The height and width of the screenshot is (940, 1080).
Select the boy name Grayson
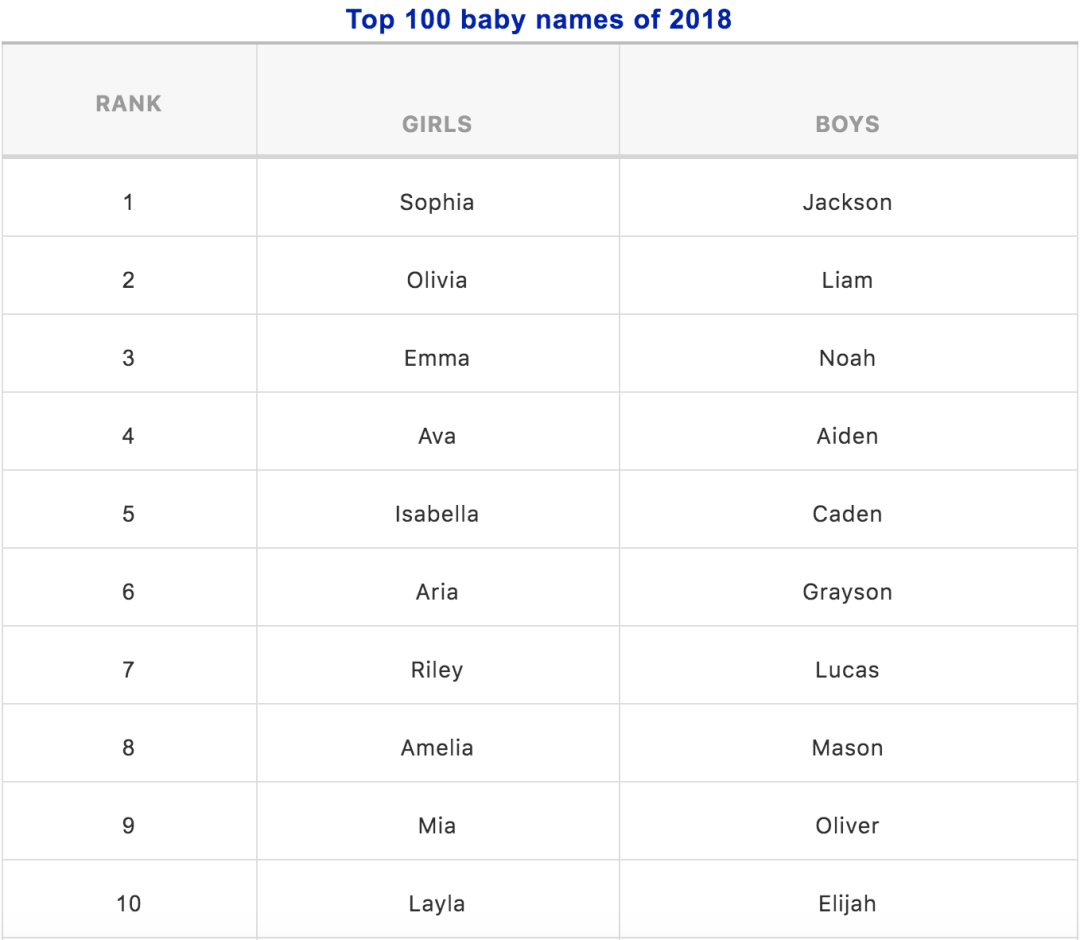coord(848,592)
